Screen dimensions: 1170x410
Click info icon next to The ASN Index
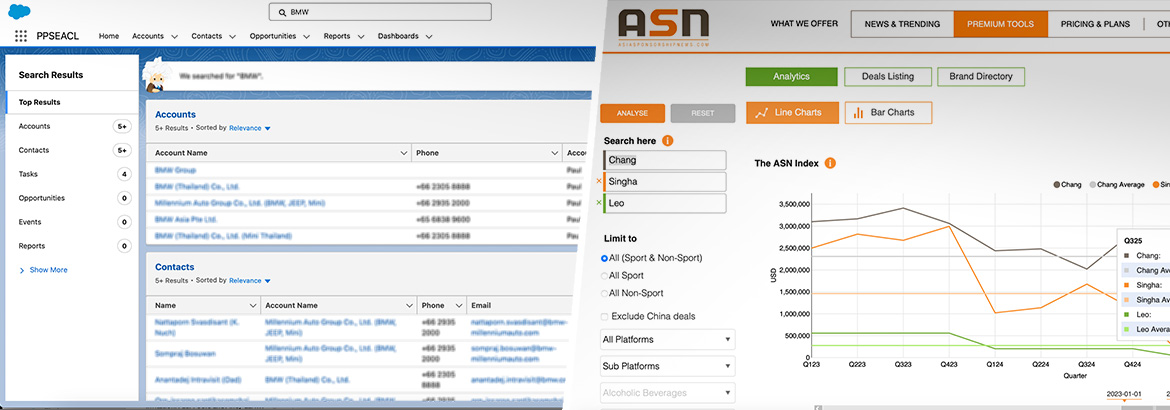pos(830,163)
